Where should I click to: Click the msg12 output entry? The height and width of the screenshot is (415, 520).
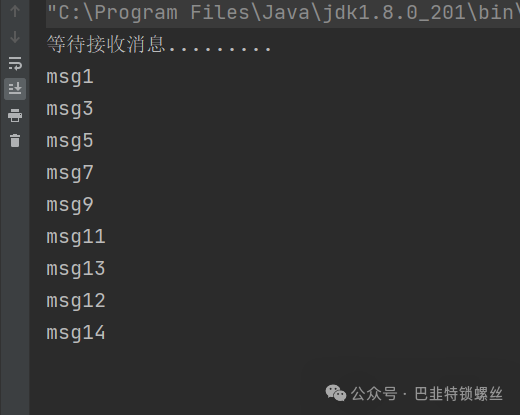[x=76, y=301]
